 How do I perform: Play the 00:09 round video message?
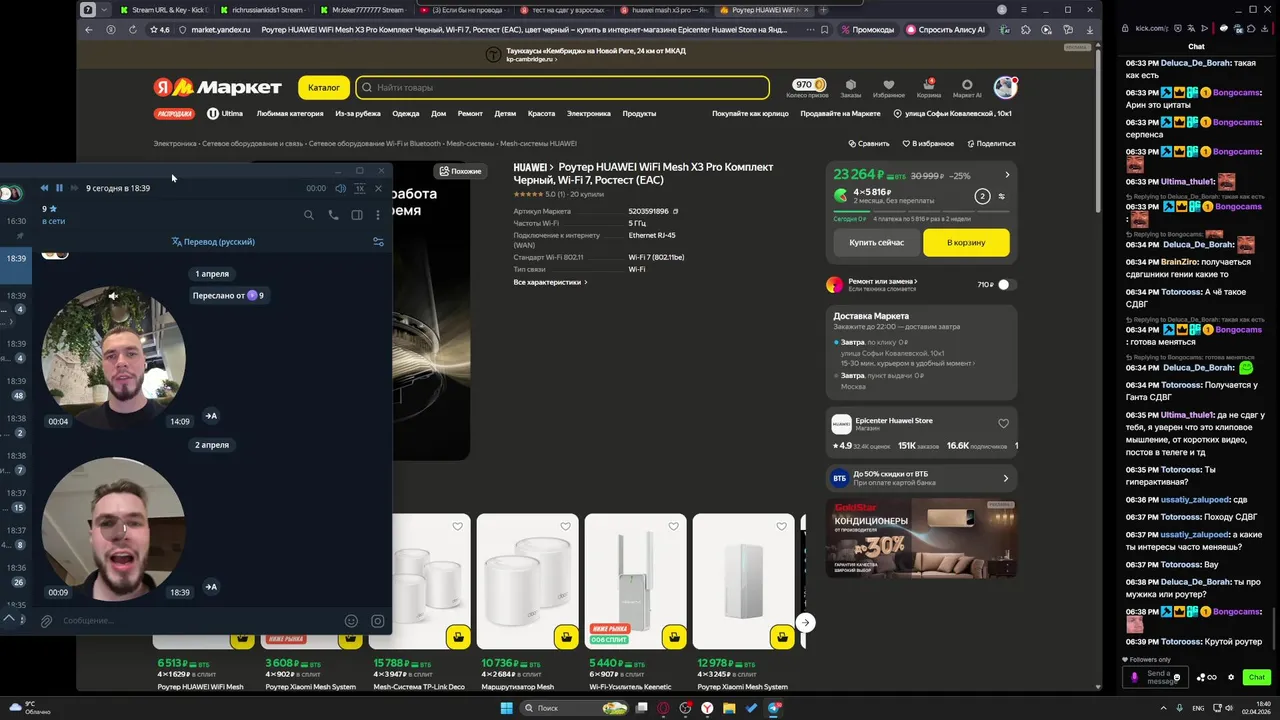[x=113, y=529]
